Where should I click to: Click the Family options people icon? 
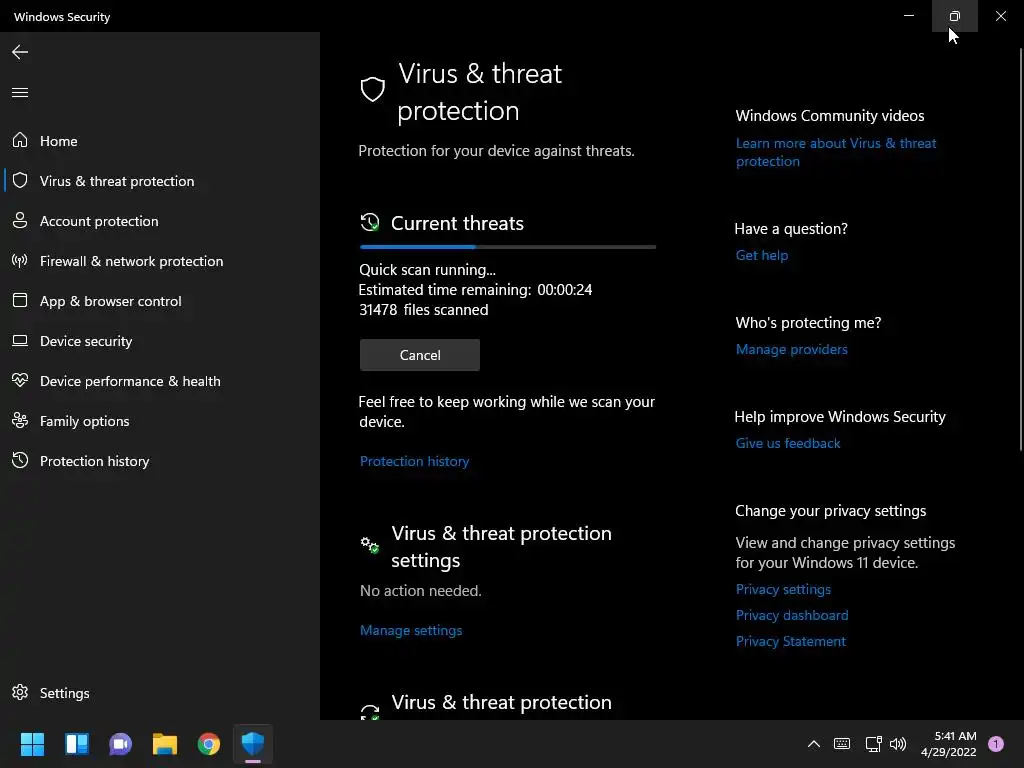coord(20,421)
